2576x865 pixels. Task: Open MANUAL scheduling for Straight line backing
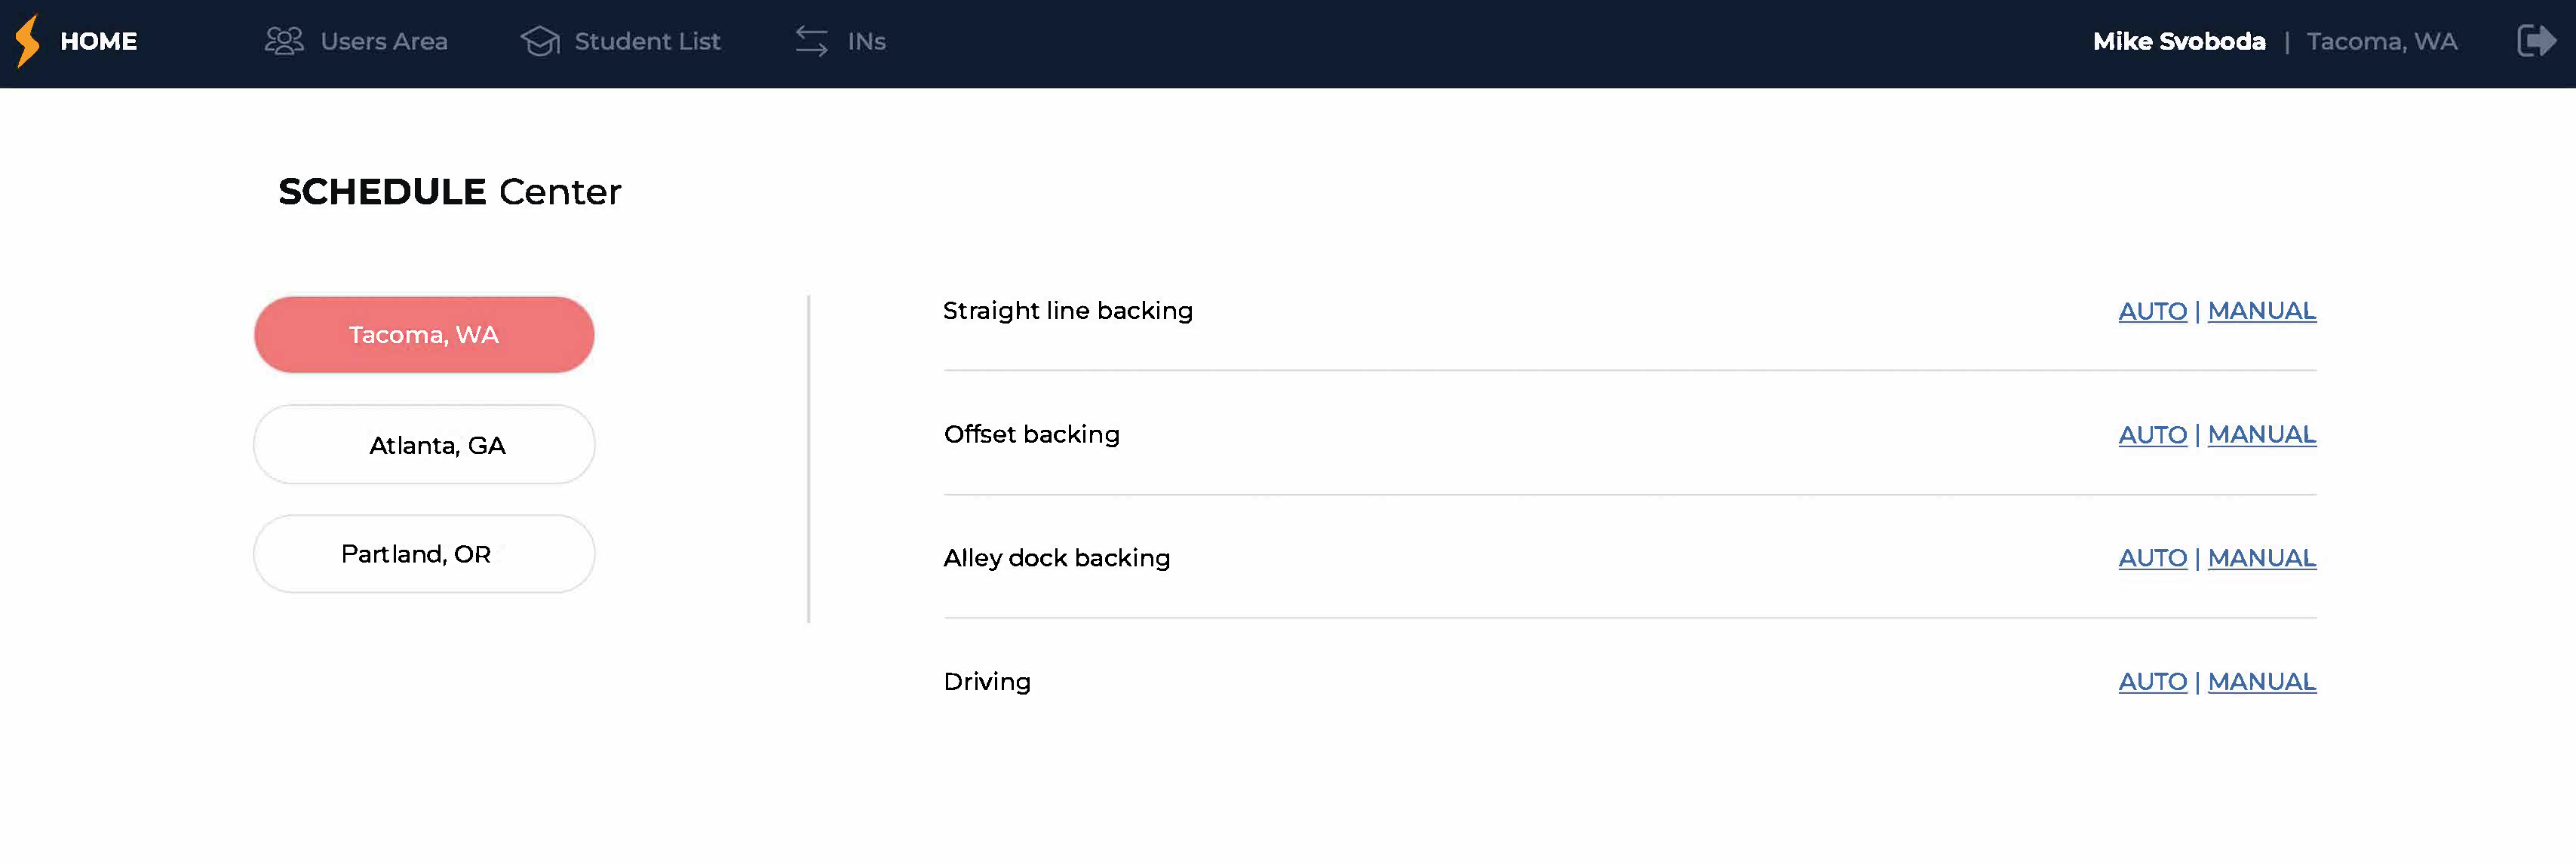(2261, 311)
